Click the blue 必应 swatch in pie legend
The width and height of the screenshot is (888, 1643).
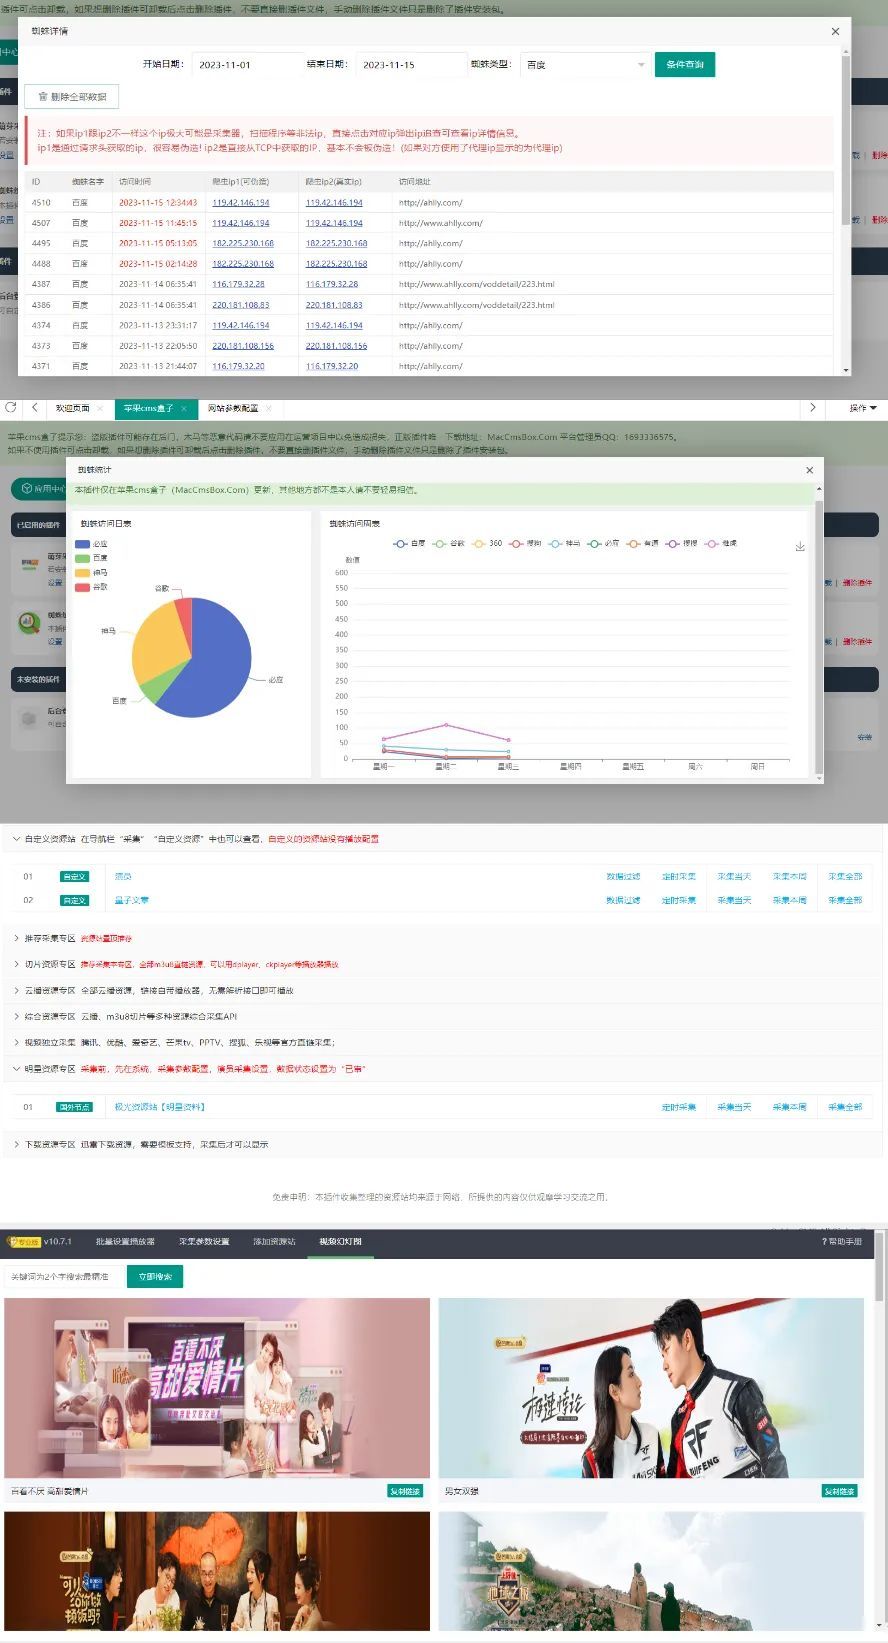pos(83,544)
